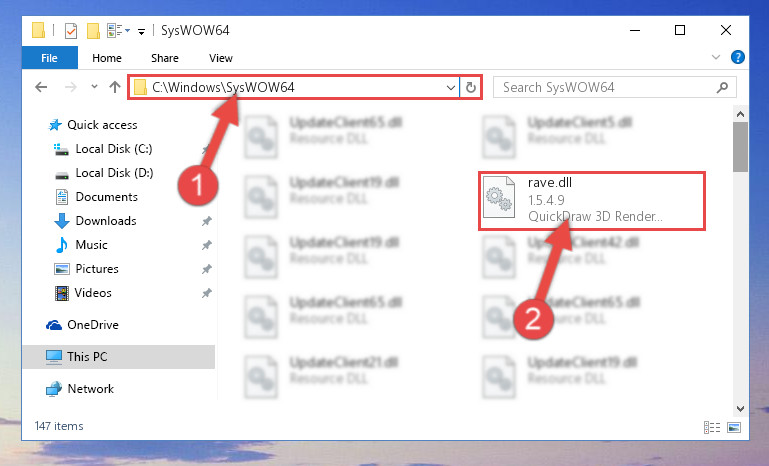Click the New folder quick access icon
Screen dimensions: 769x466
(93, 30)
